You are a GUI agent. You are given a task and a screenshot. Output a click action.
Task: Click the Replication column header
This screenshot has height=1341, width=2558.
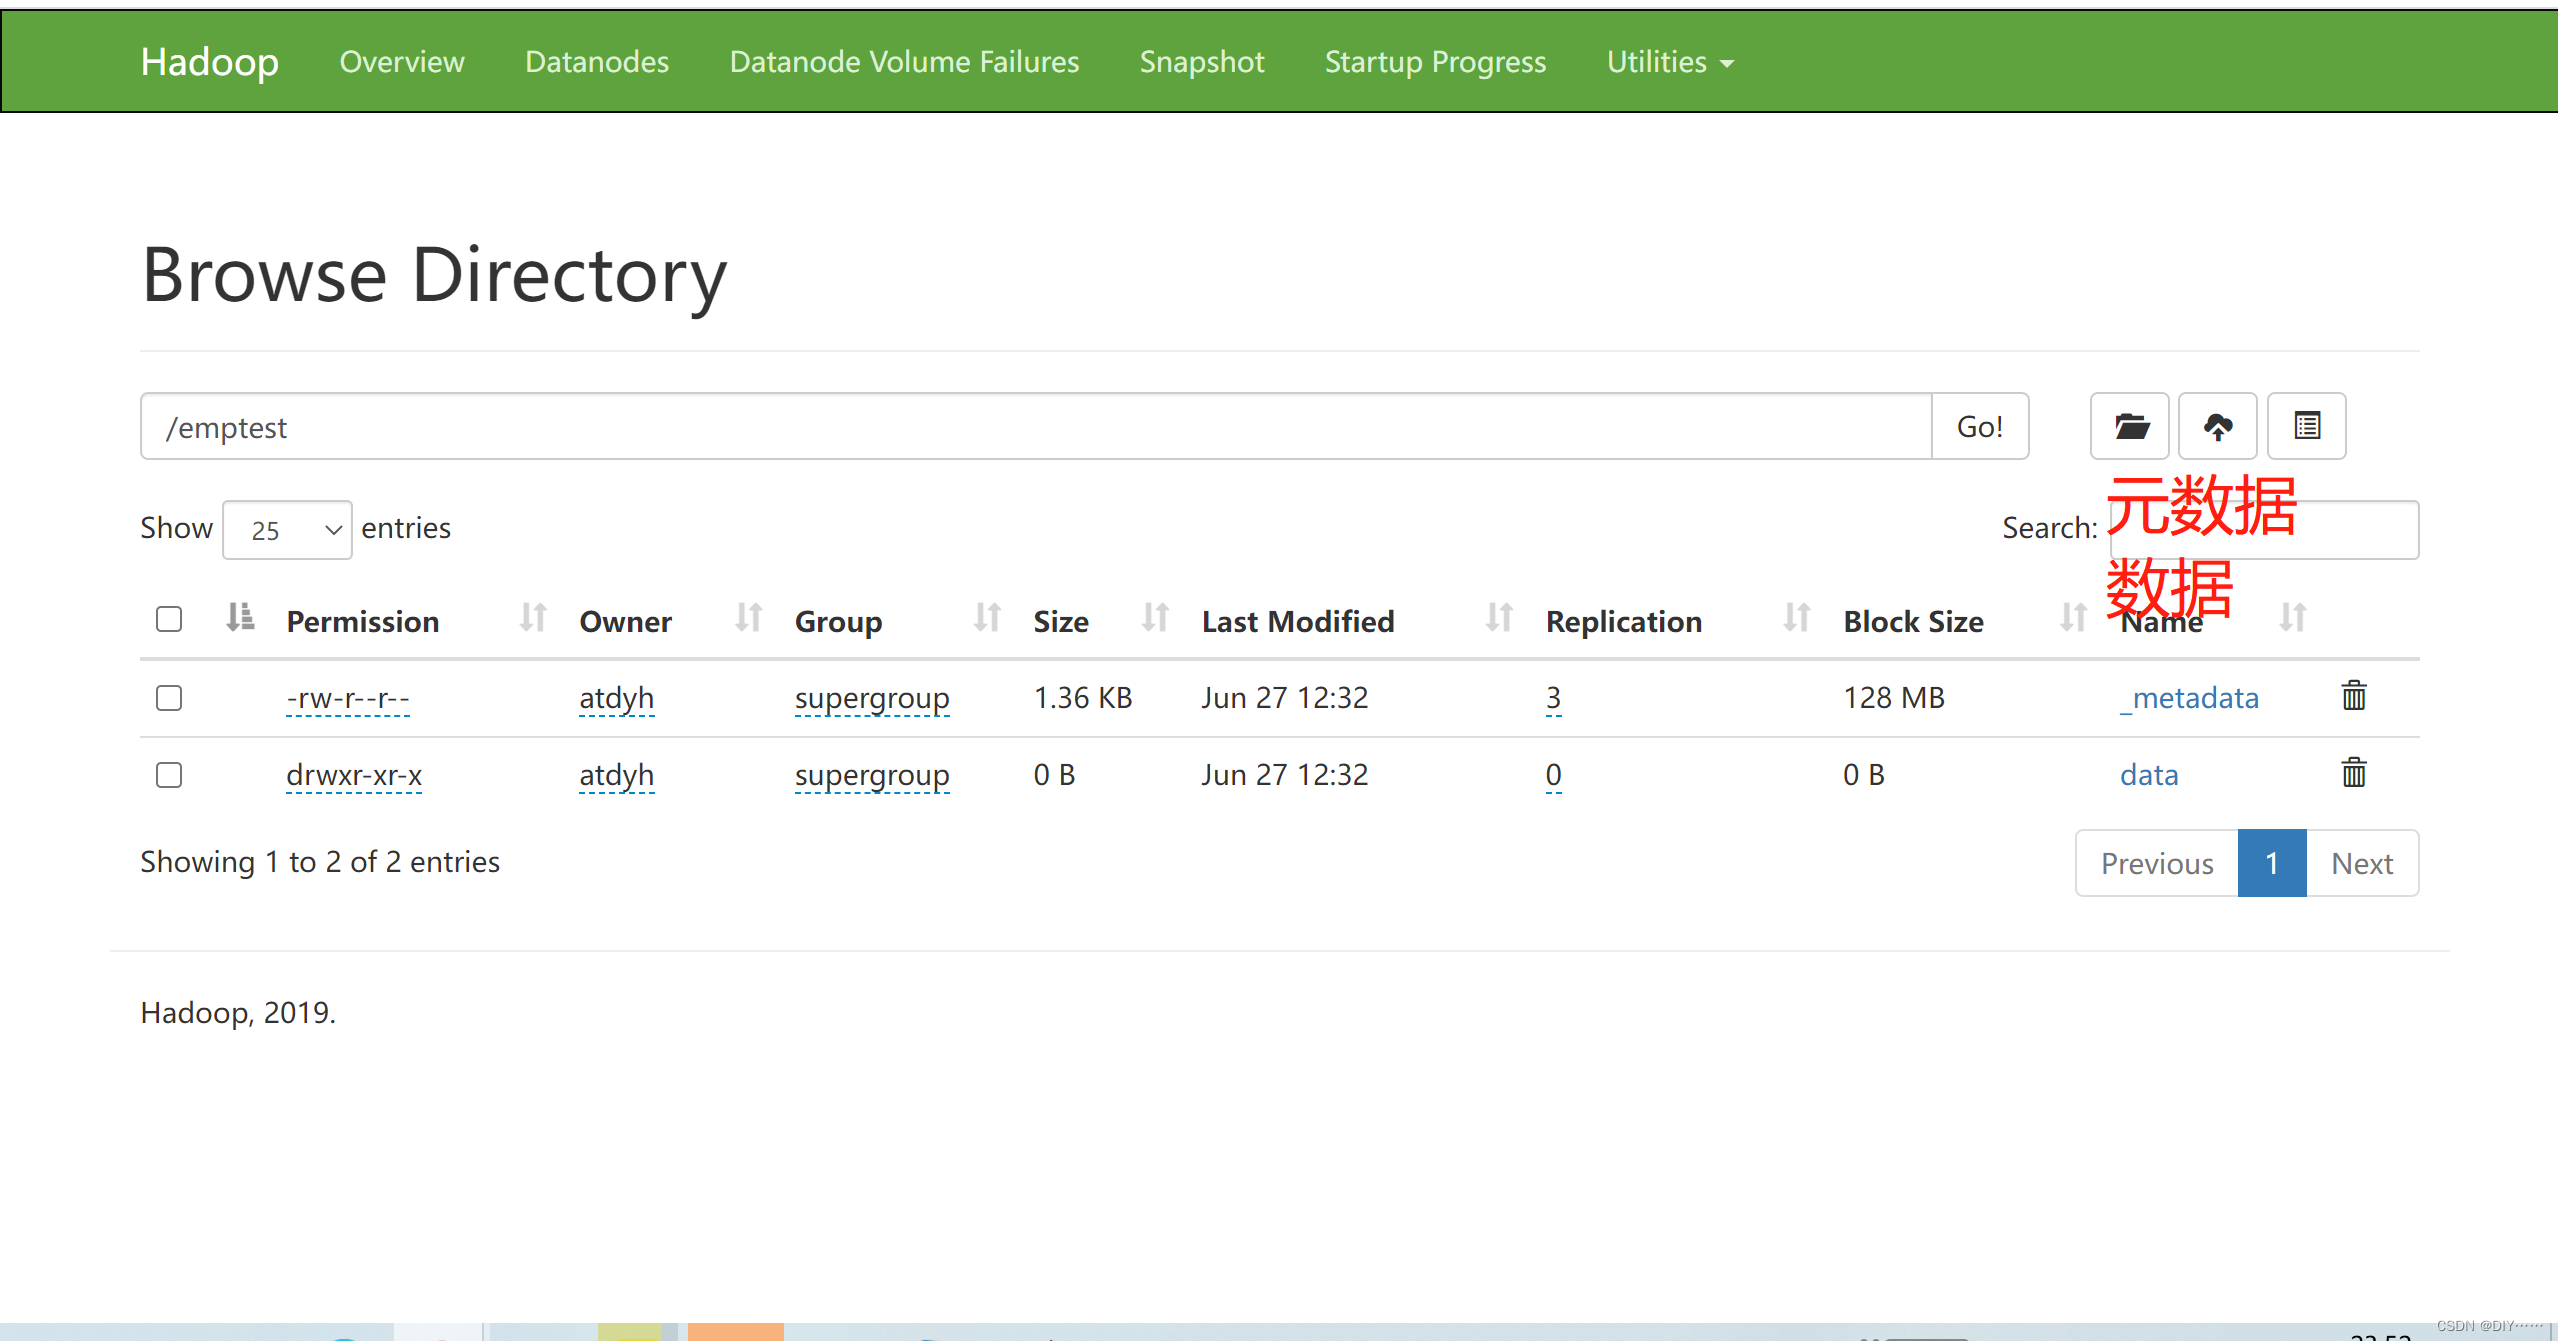pyautogui.click(x=1624, y=622)
